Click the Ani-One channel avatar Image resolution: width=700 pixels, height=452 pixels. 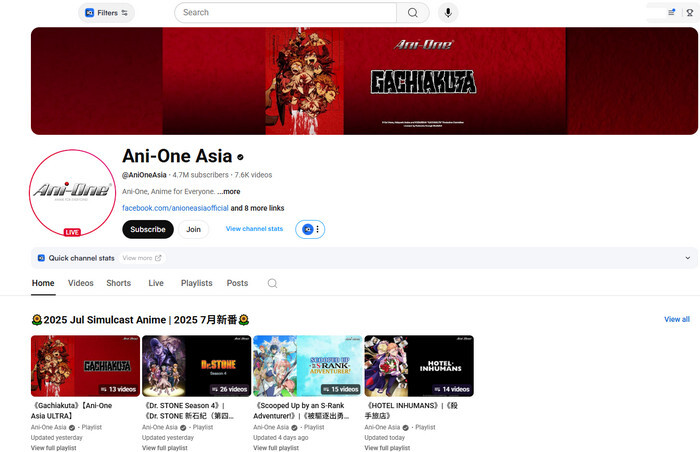point(72,193)
